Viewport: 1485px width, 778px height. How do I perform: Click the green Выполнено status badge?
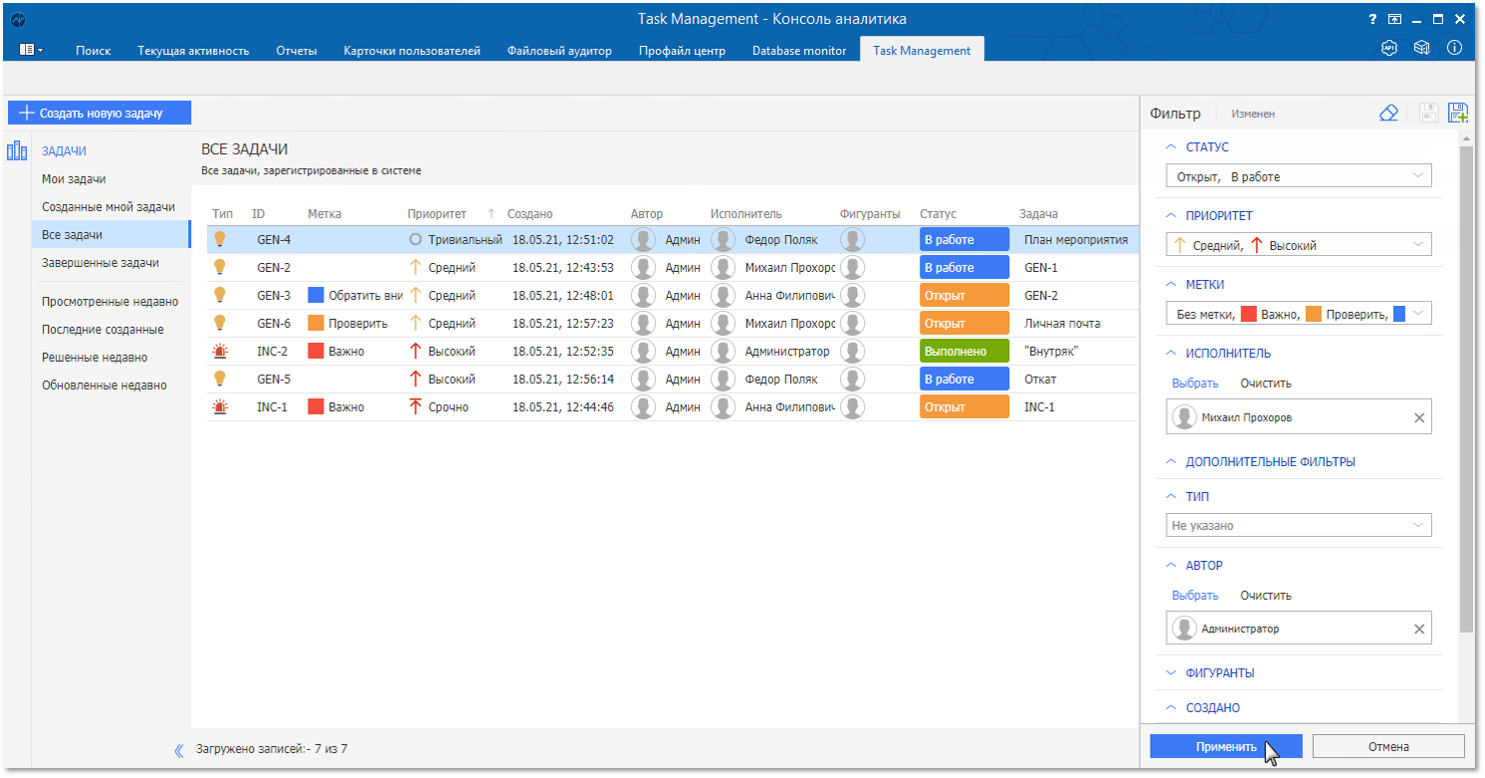point(964,351)
